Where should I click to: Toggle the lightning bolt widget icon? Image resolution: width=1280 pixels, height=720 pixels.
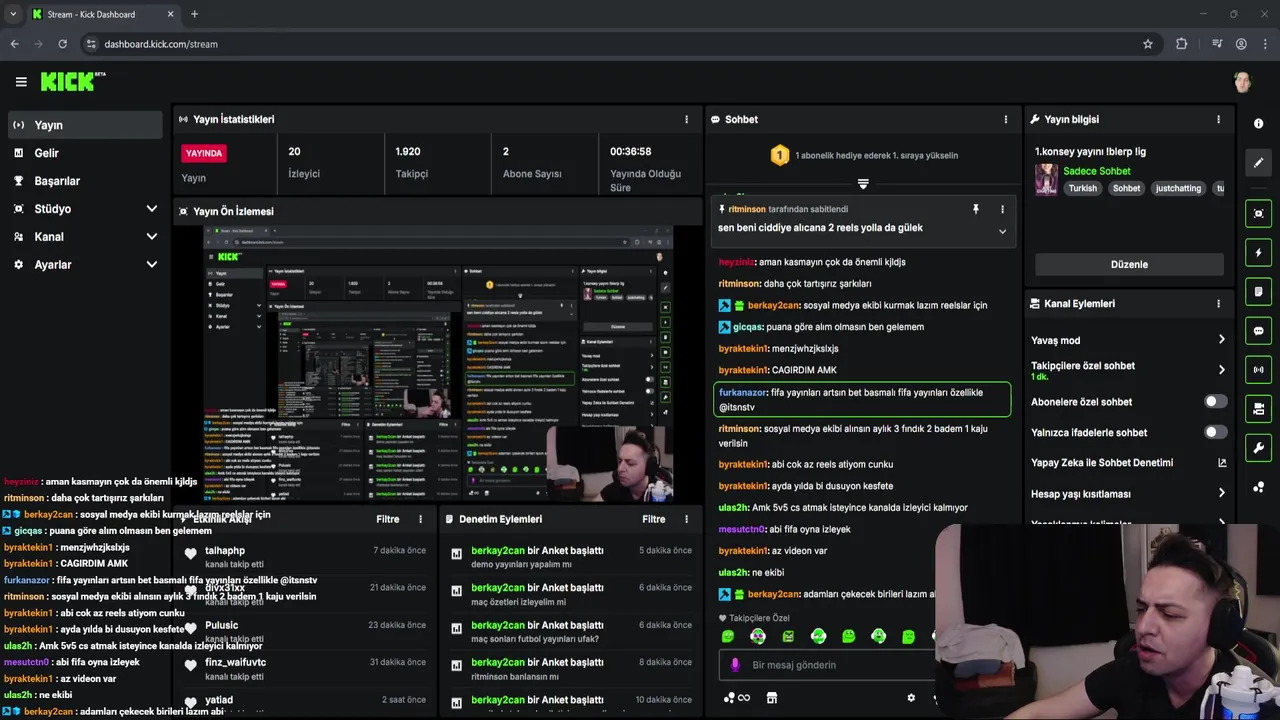click(x=1258, y=253)
